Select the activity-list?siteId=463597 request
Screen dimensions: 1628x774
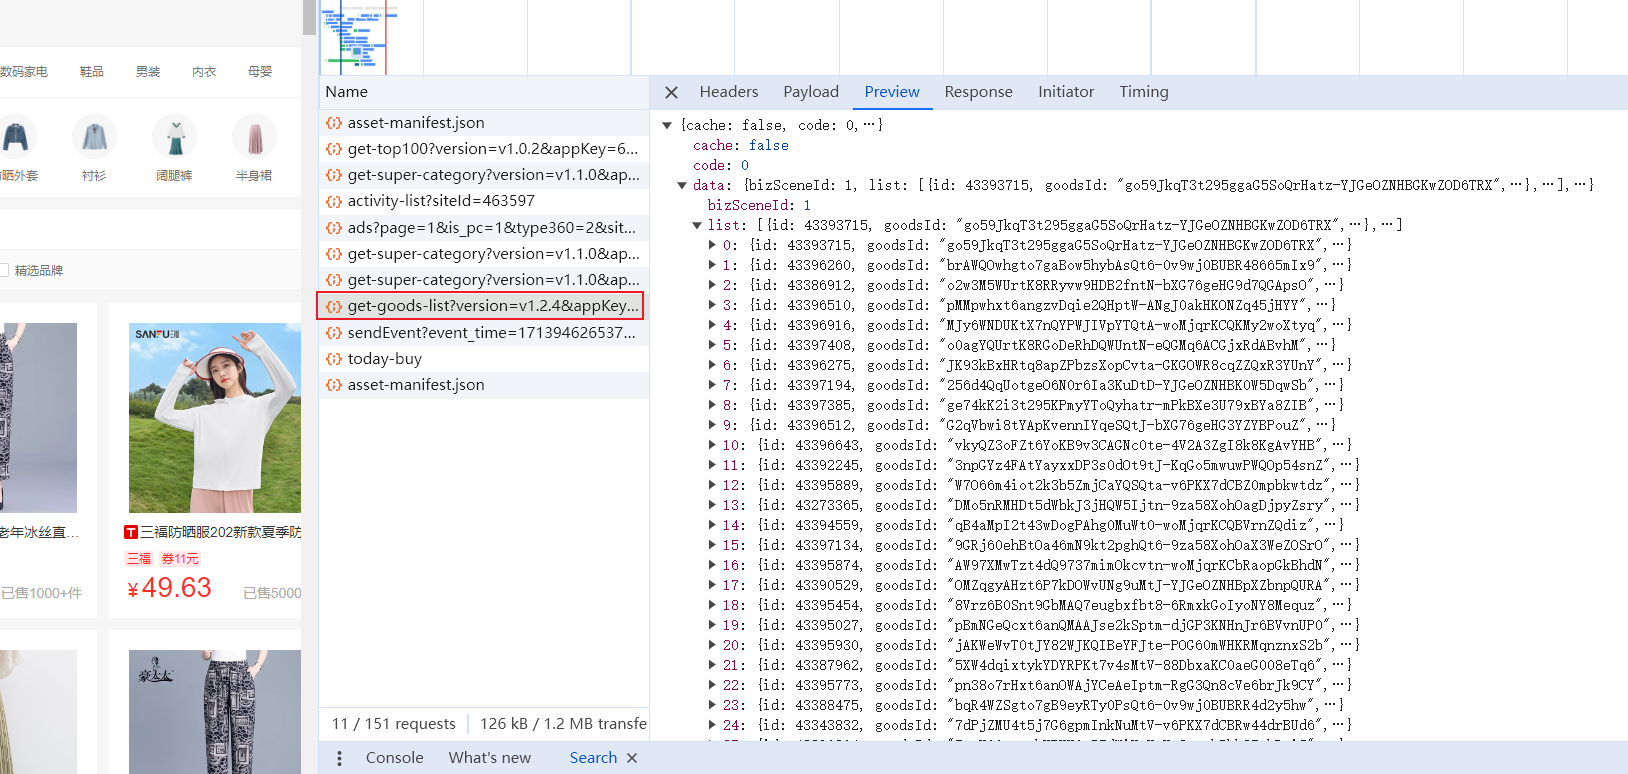(x=484, y=201)
